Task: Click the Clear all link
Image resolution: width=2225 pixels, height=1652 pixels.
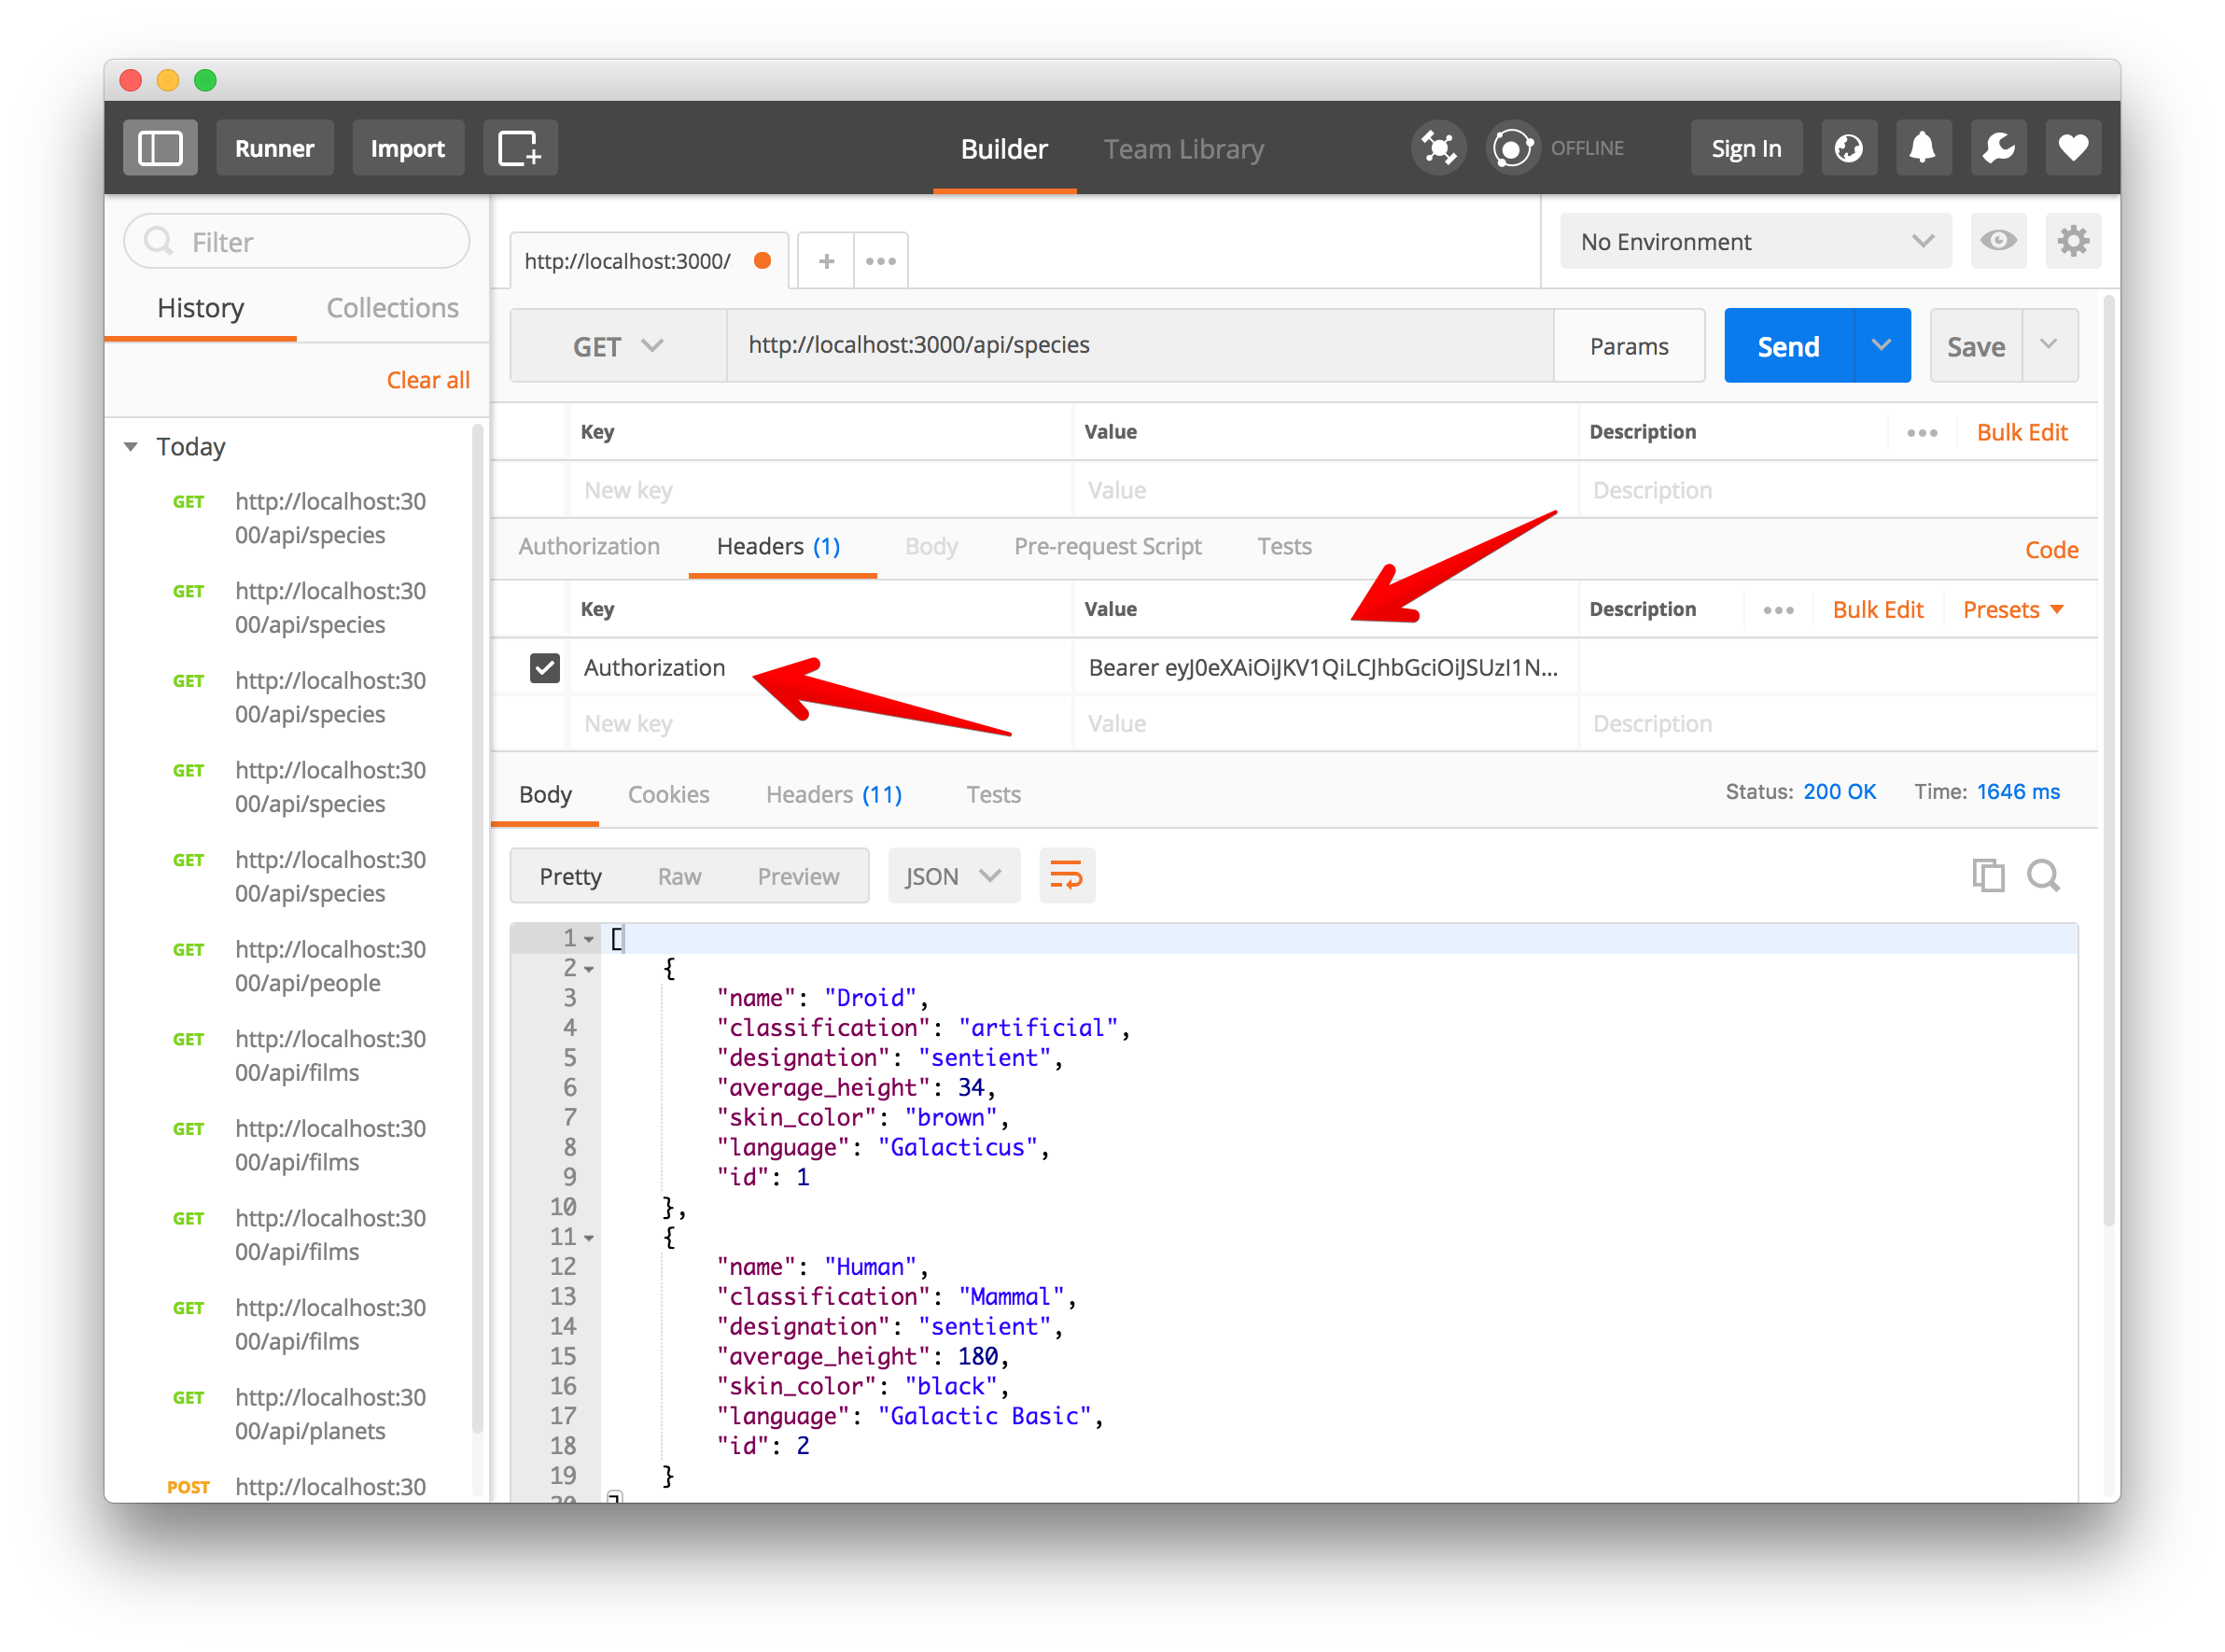Action: click(x=427, y=380)
